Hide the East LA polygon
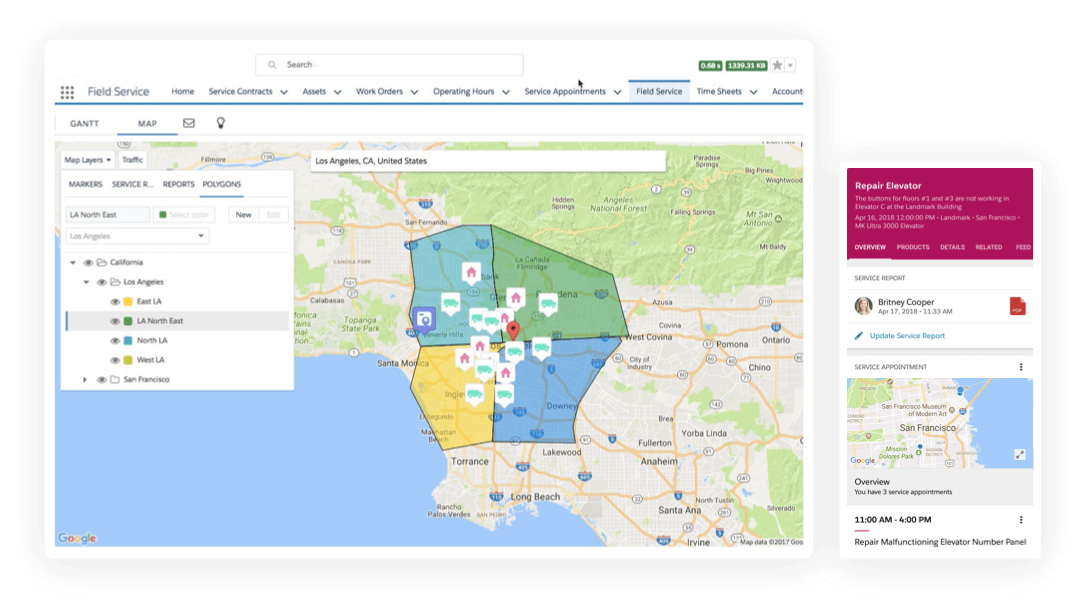This screenshot has height=608, width=1086. click(x=115, y=302)
